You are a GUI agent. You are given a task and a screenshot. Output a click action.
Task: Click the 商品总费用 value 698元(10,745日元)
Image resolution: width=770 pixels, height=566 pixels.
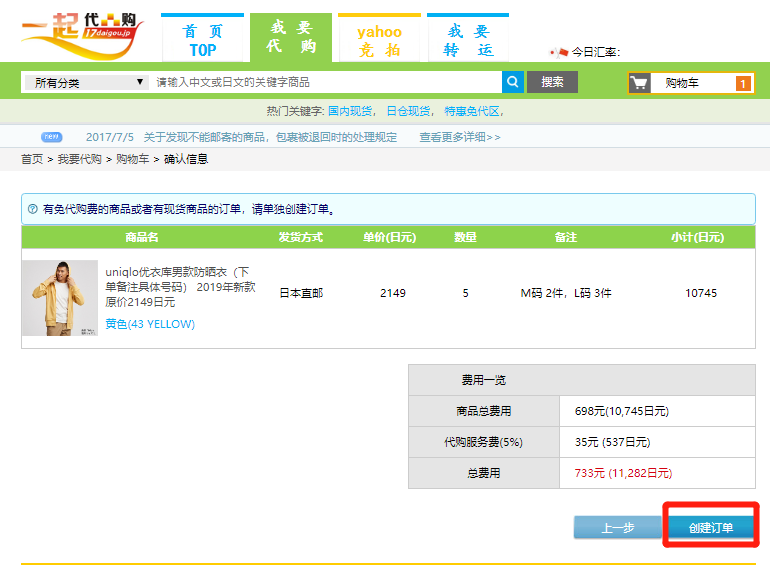[x=622, y=411]
